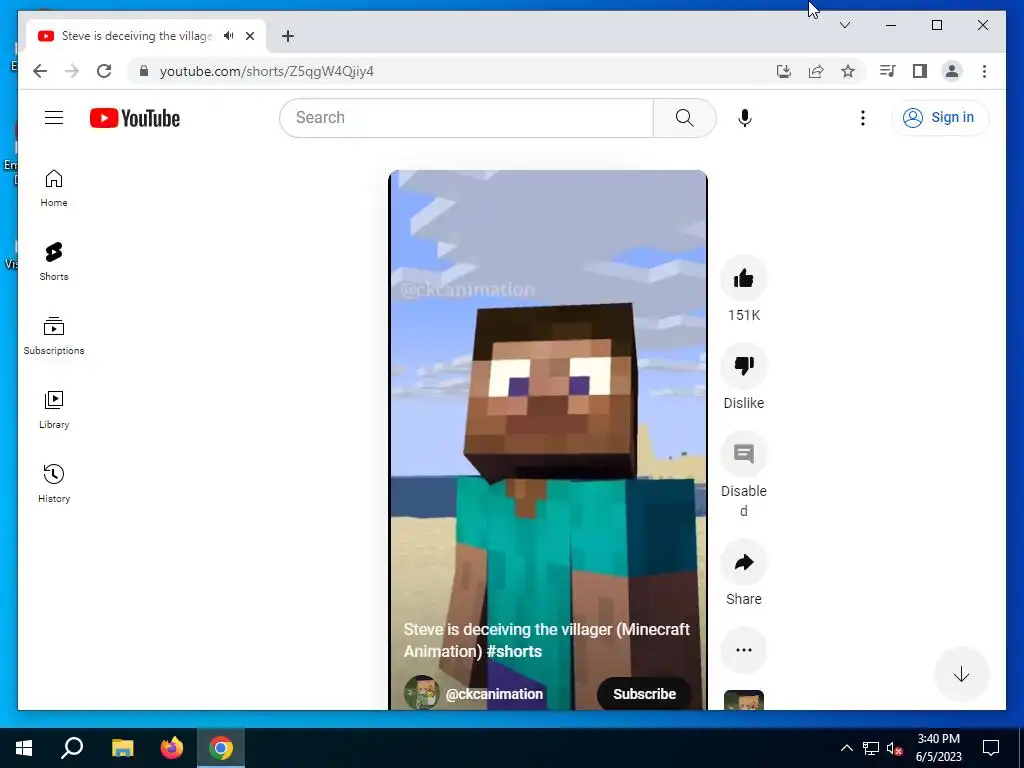Click the YouTube logo
The width and height of the screenshot is (1024, 768).
tap(135, 118)
